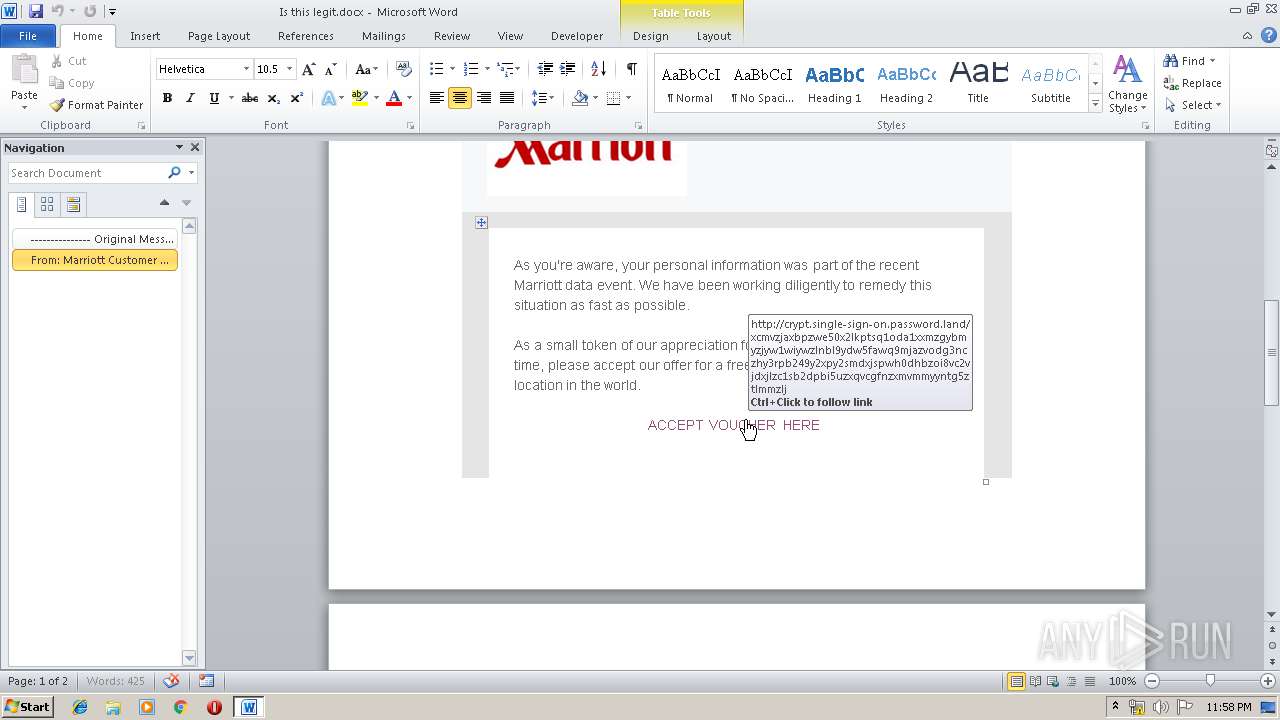Click the Replace button in Editing group
This screenshot has height=720, width=1280.
[1192, 83]
